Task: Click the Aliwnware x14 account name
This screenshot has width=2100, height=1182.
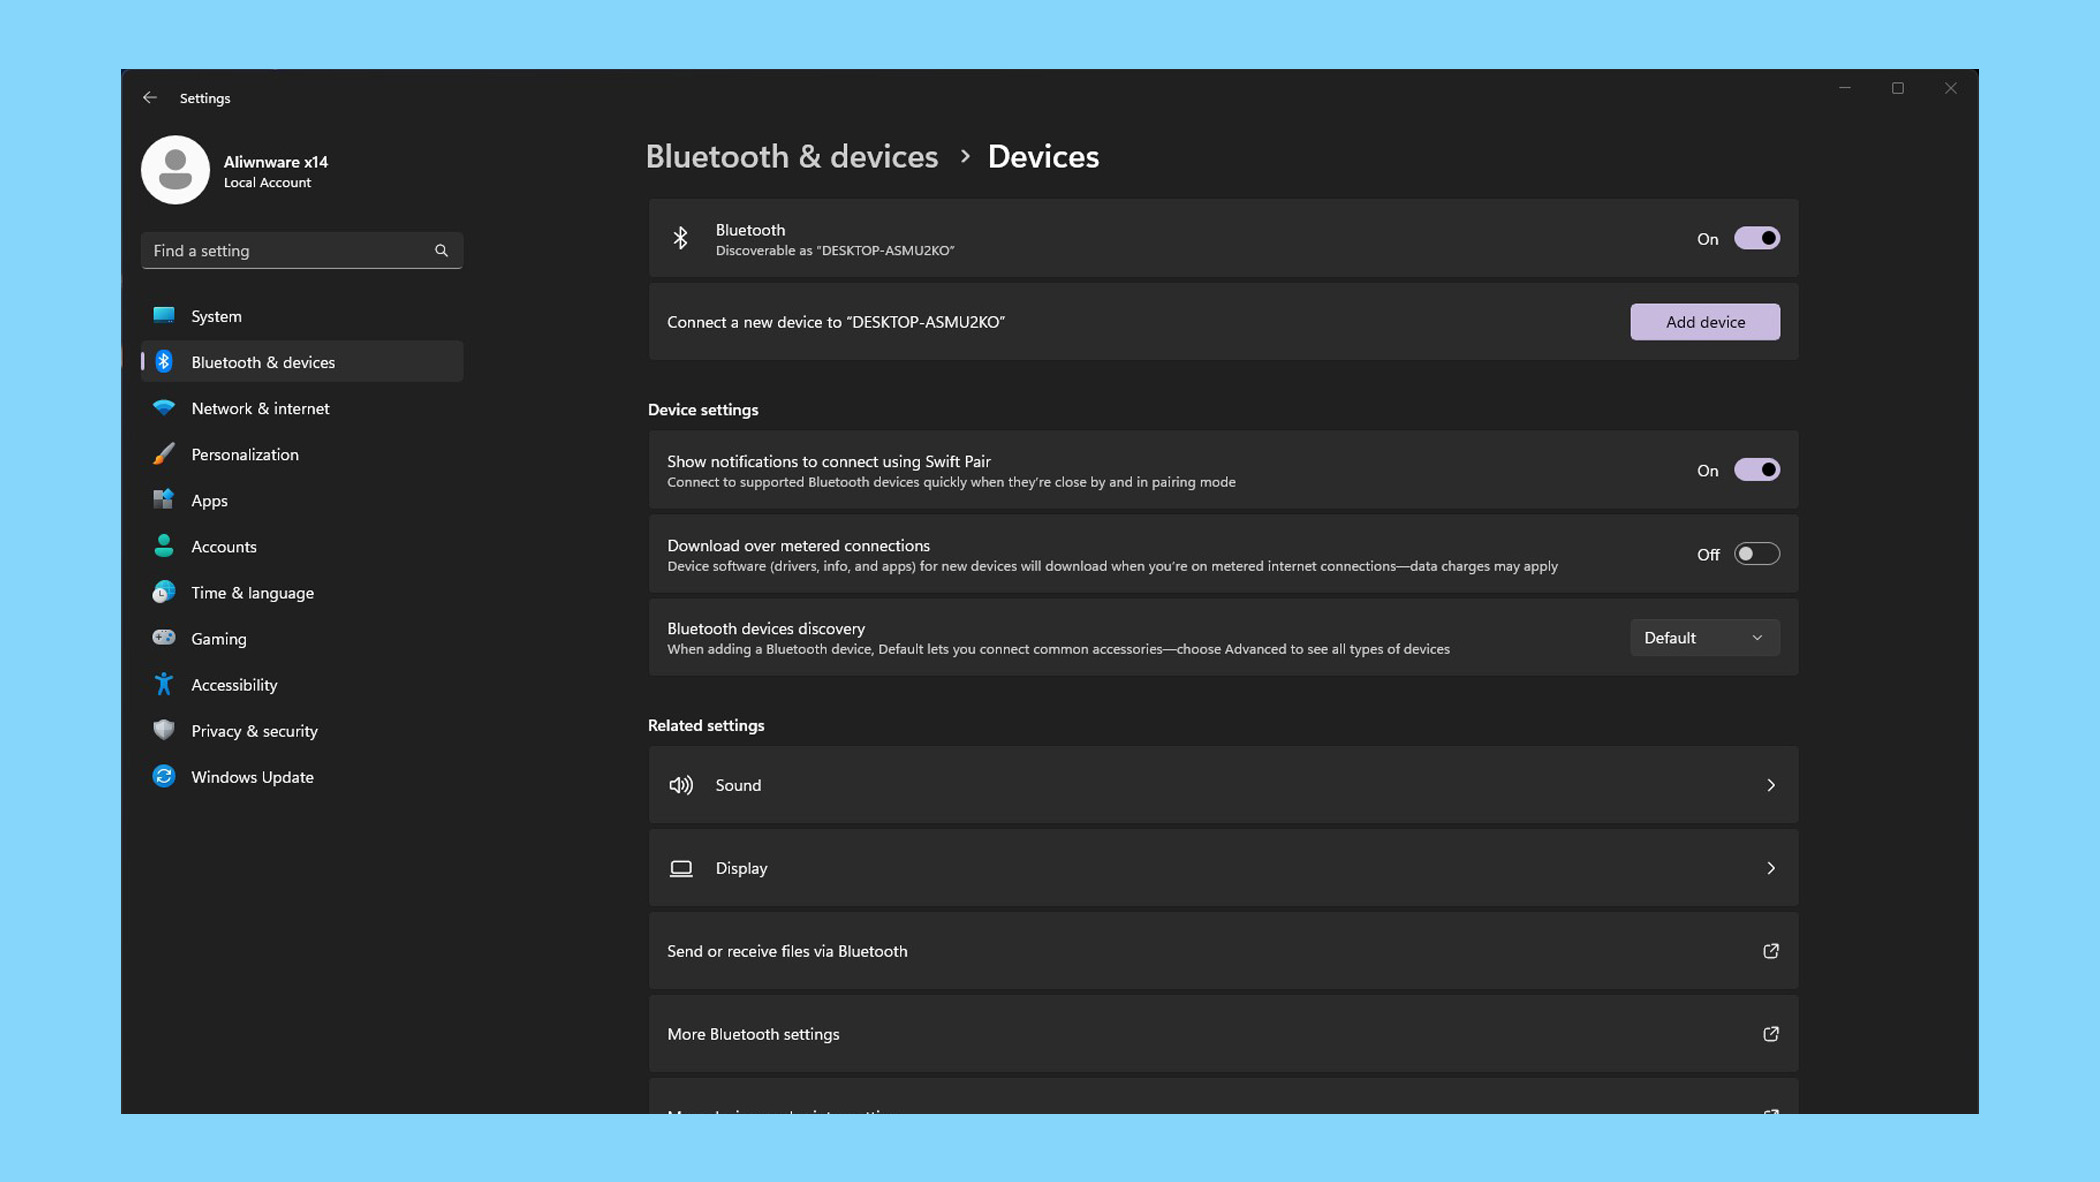Action: tap(276, 162)
